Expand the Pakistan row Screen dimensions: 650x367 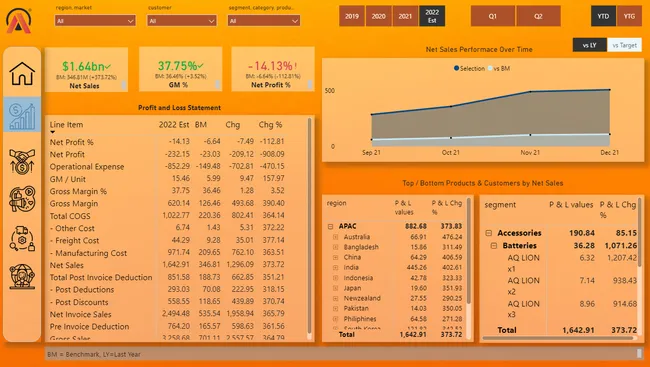[x=335, y=309]
